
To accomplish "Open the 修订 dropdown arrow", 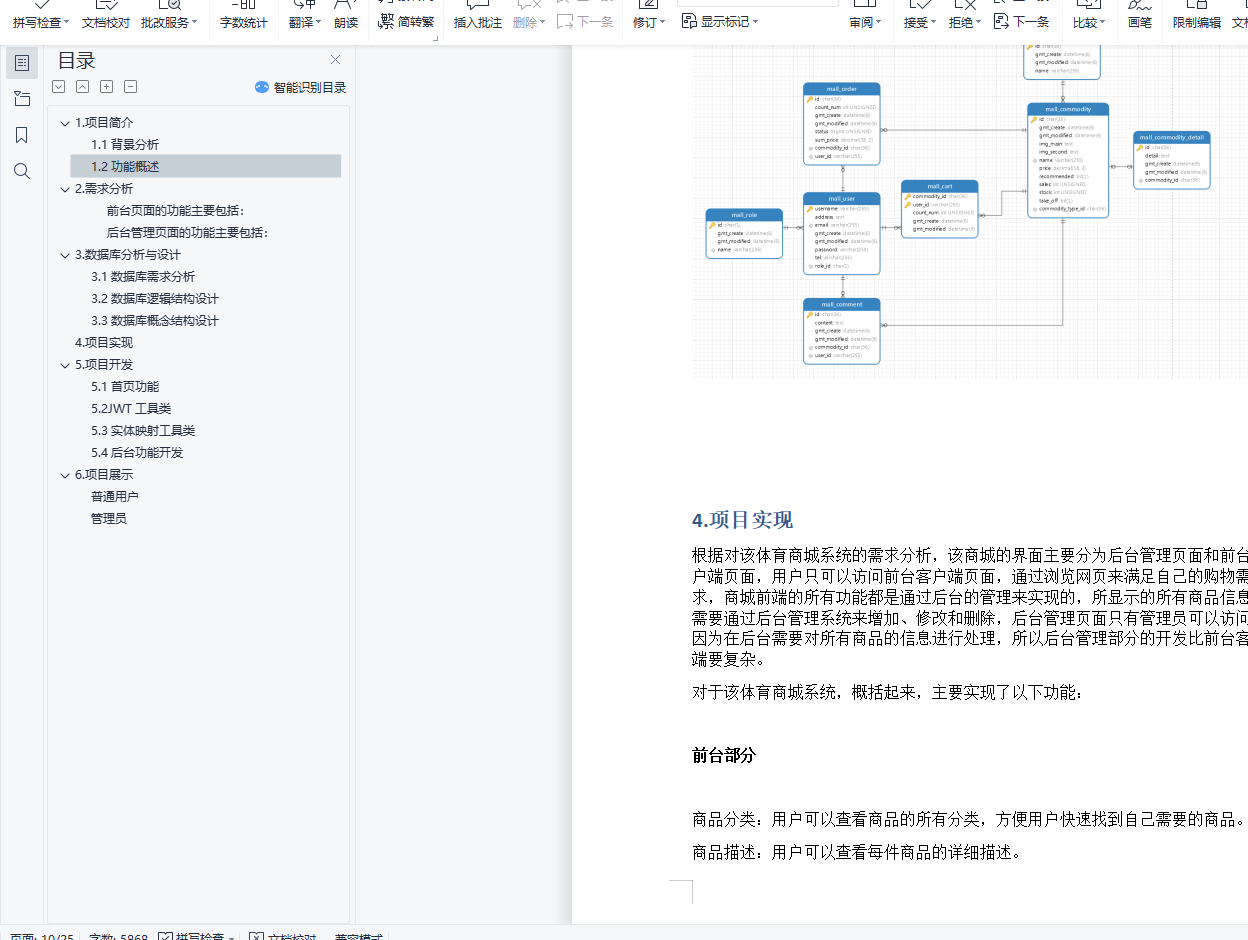I will [x=662, y=22].
